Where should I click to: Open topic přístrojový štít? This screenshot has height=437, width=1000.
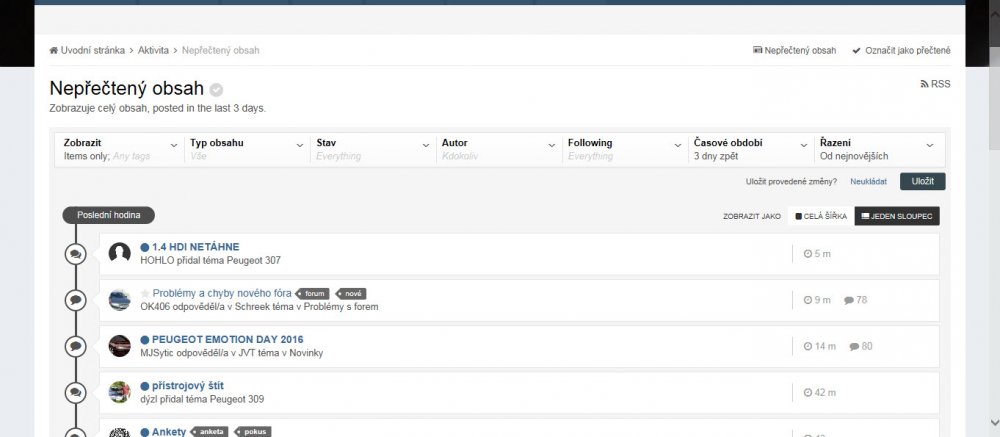coord(188,386)
